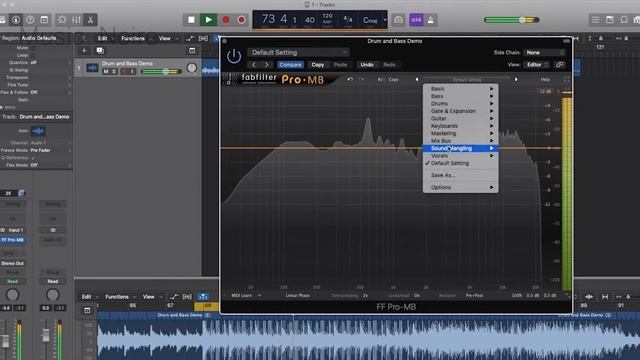The image size is (640, 360).
Task: Click the Input 1 channel slot
Action: [16, 230]
